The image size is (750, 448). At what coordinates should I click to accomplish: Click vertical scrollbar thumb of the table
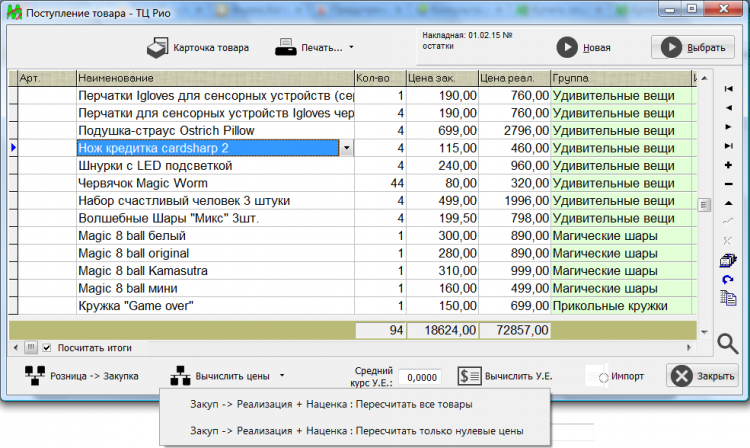click(704, 205)
